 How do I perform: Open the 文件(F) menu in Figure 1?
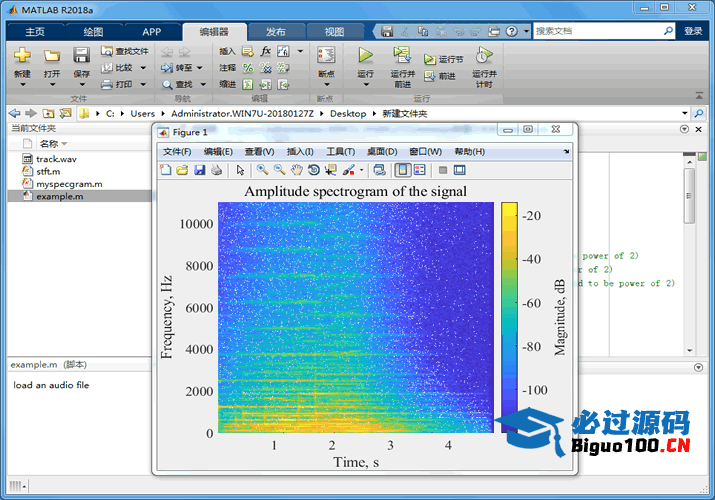pos(177,152)
